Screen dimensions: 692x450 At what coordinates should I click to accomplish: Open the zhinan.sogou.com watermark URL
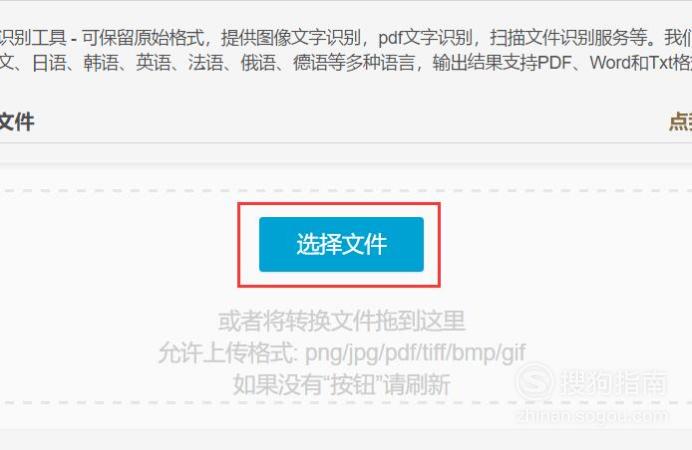point(592,416)
